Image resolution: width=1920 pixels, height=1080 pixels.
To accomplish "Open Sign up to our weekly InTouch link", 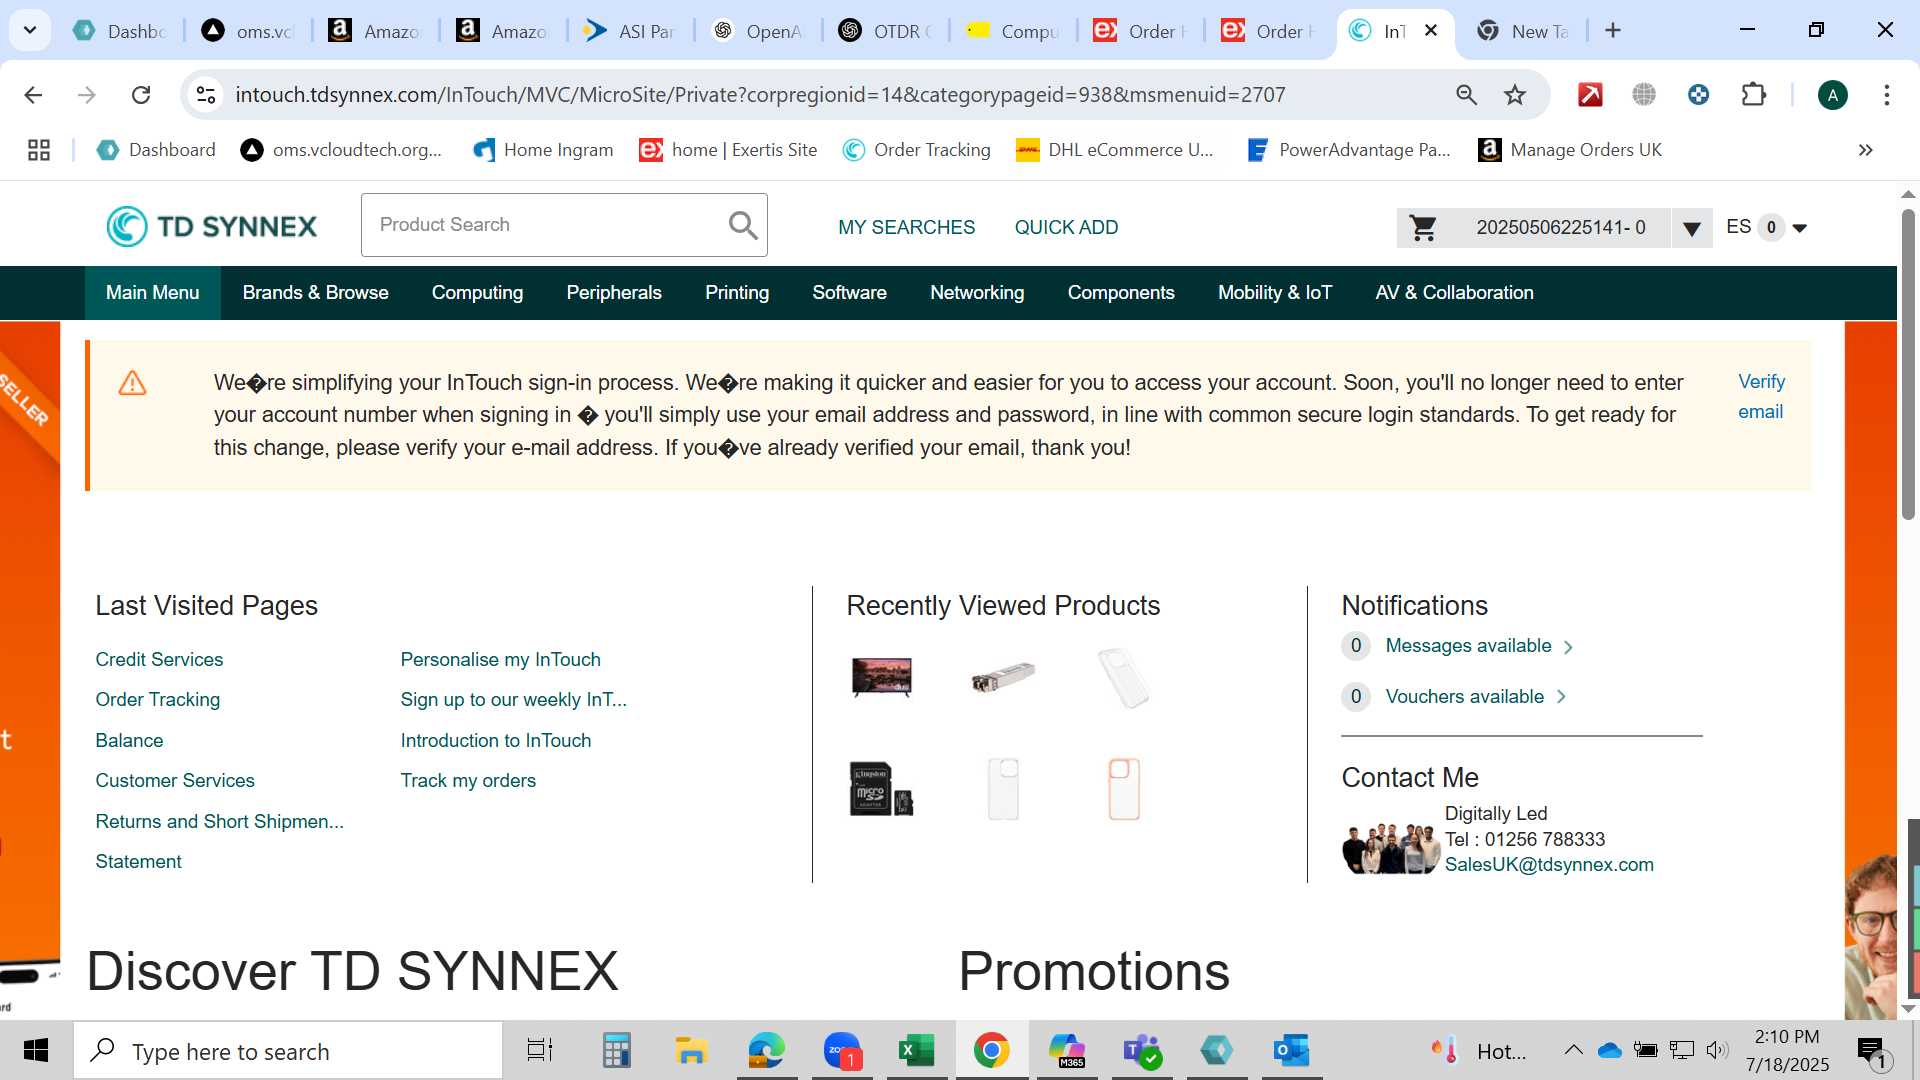I will tap(513, 700).
